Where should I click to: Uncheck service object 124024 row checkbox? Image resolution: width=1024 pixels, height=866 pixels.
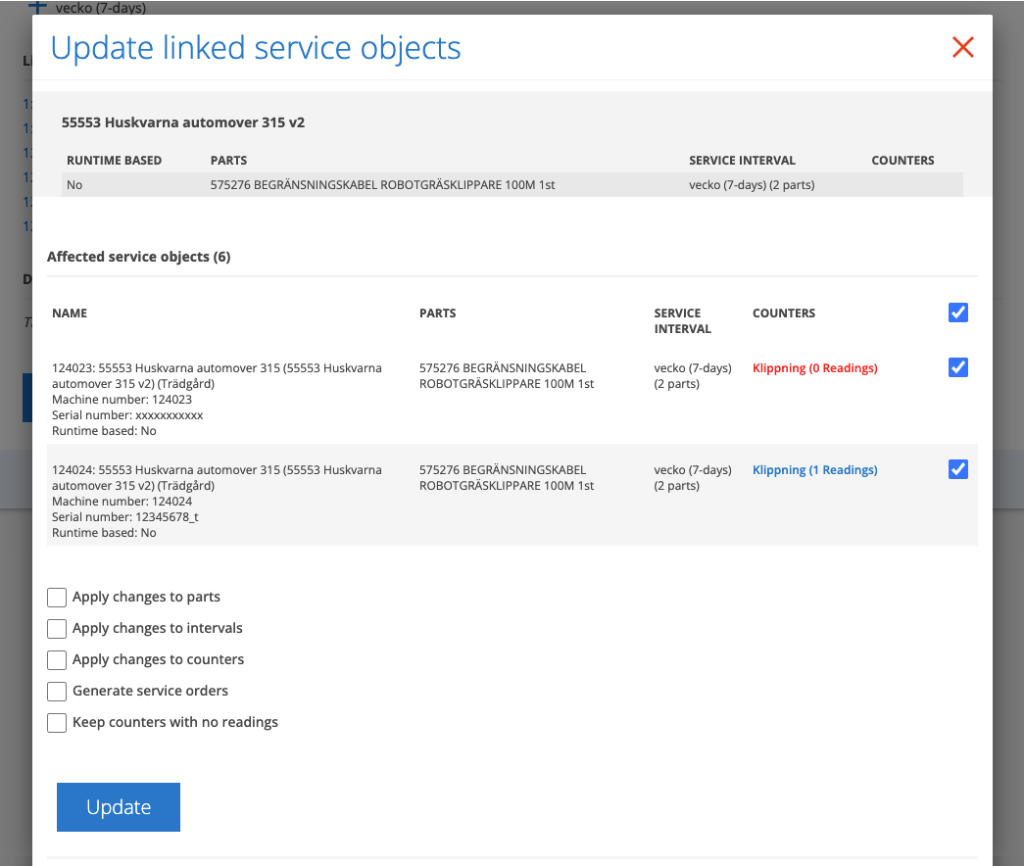[958, 470]
